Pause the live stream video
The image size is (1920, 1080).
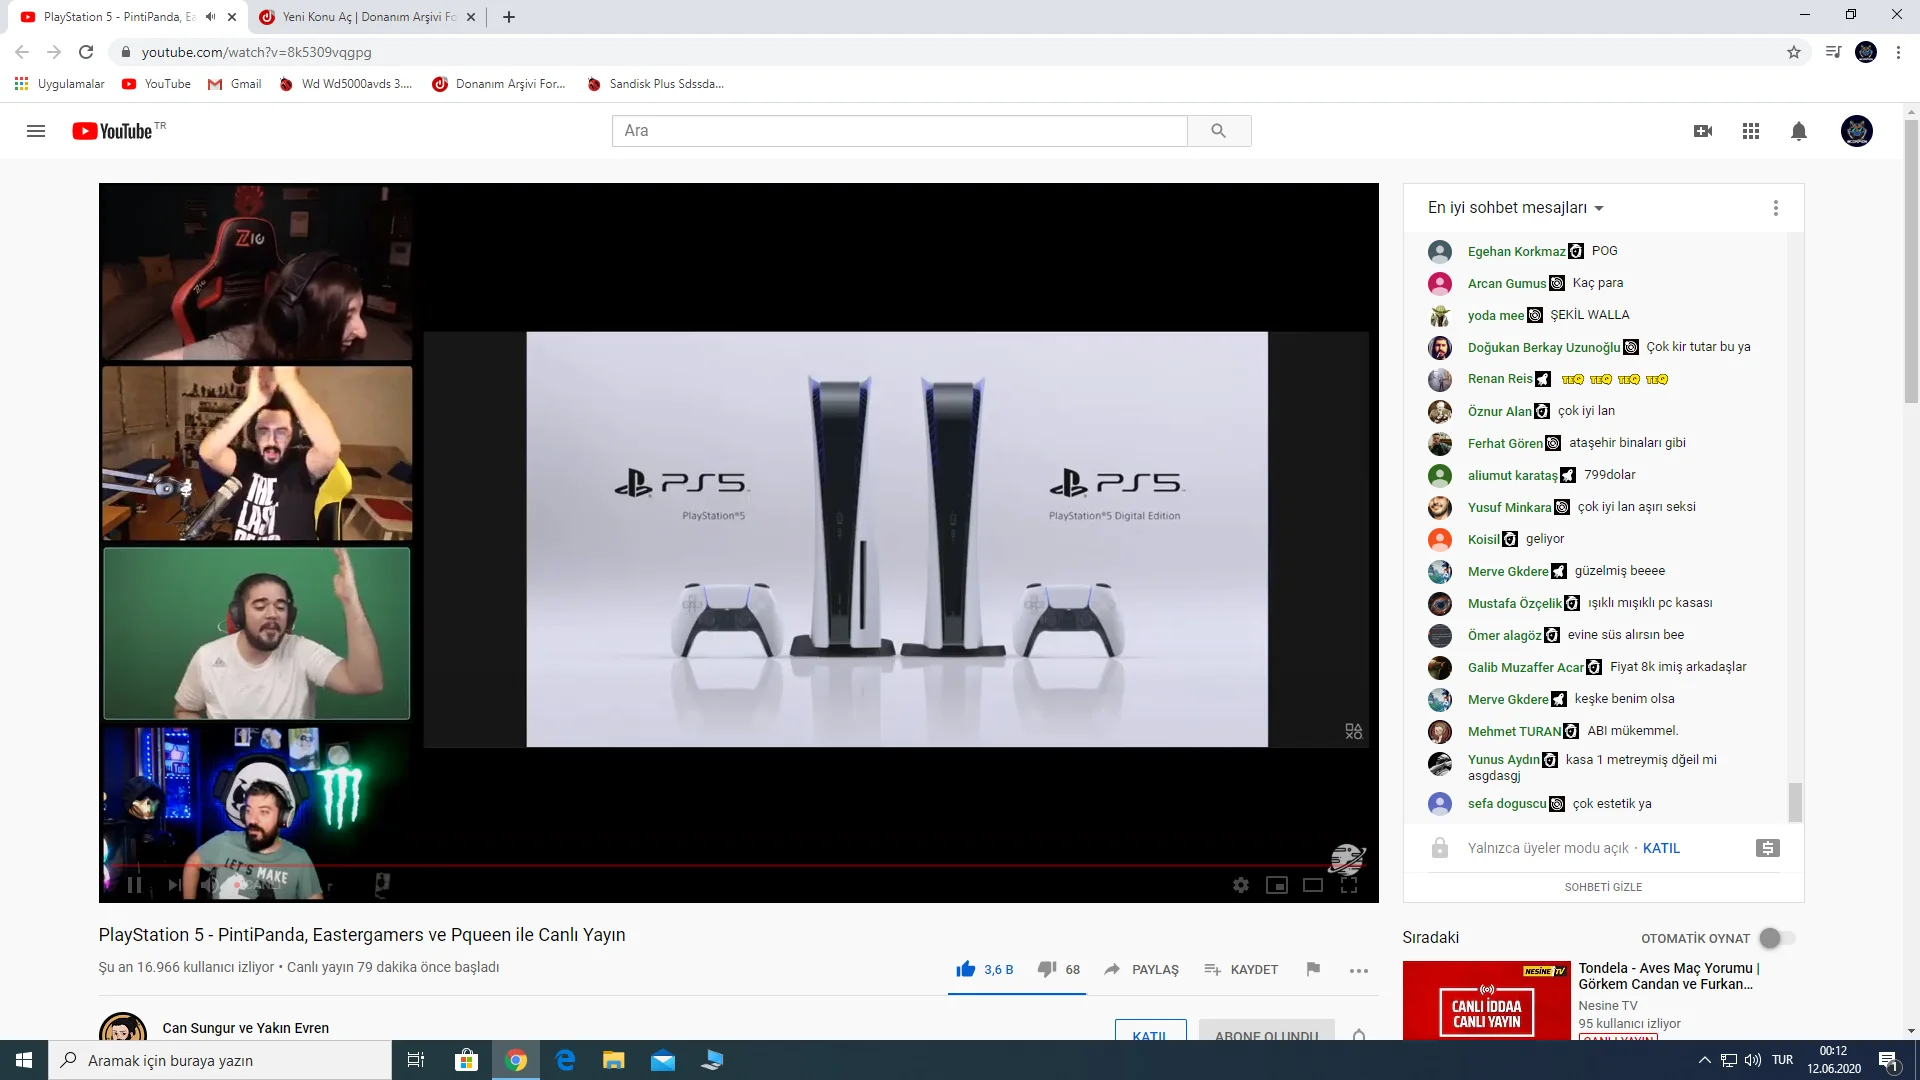tap(134, 885)
